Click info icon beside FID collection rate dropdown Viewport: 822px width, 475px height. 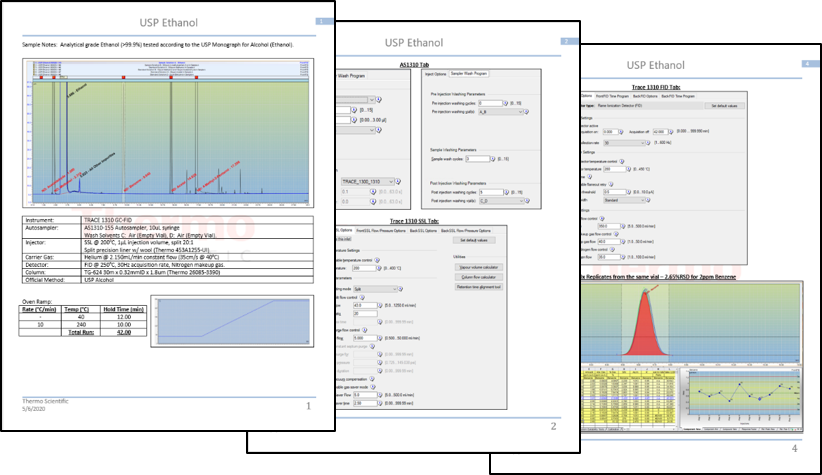coord(647,143)
